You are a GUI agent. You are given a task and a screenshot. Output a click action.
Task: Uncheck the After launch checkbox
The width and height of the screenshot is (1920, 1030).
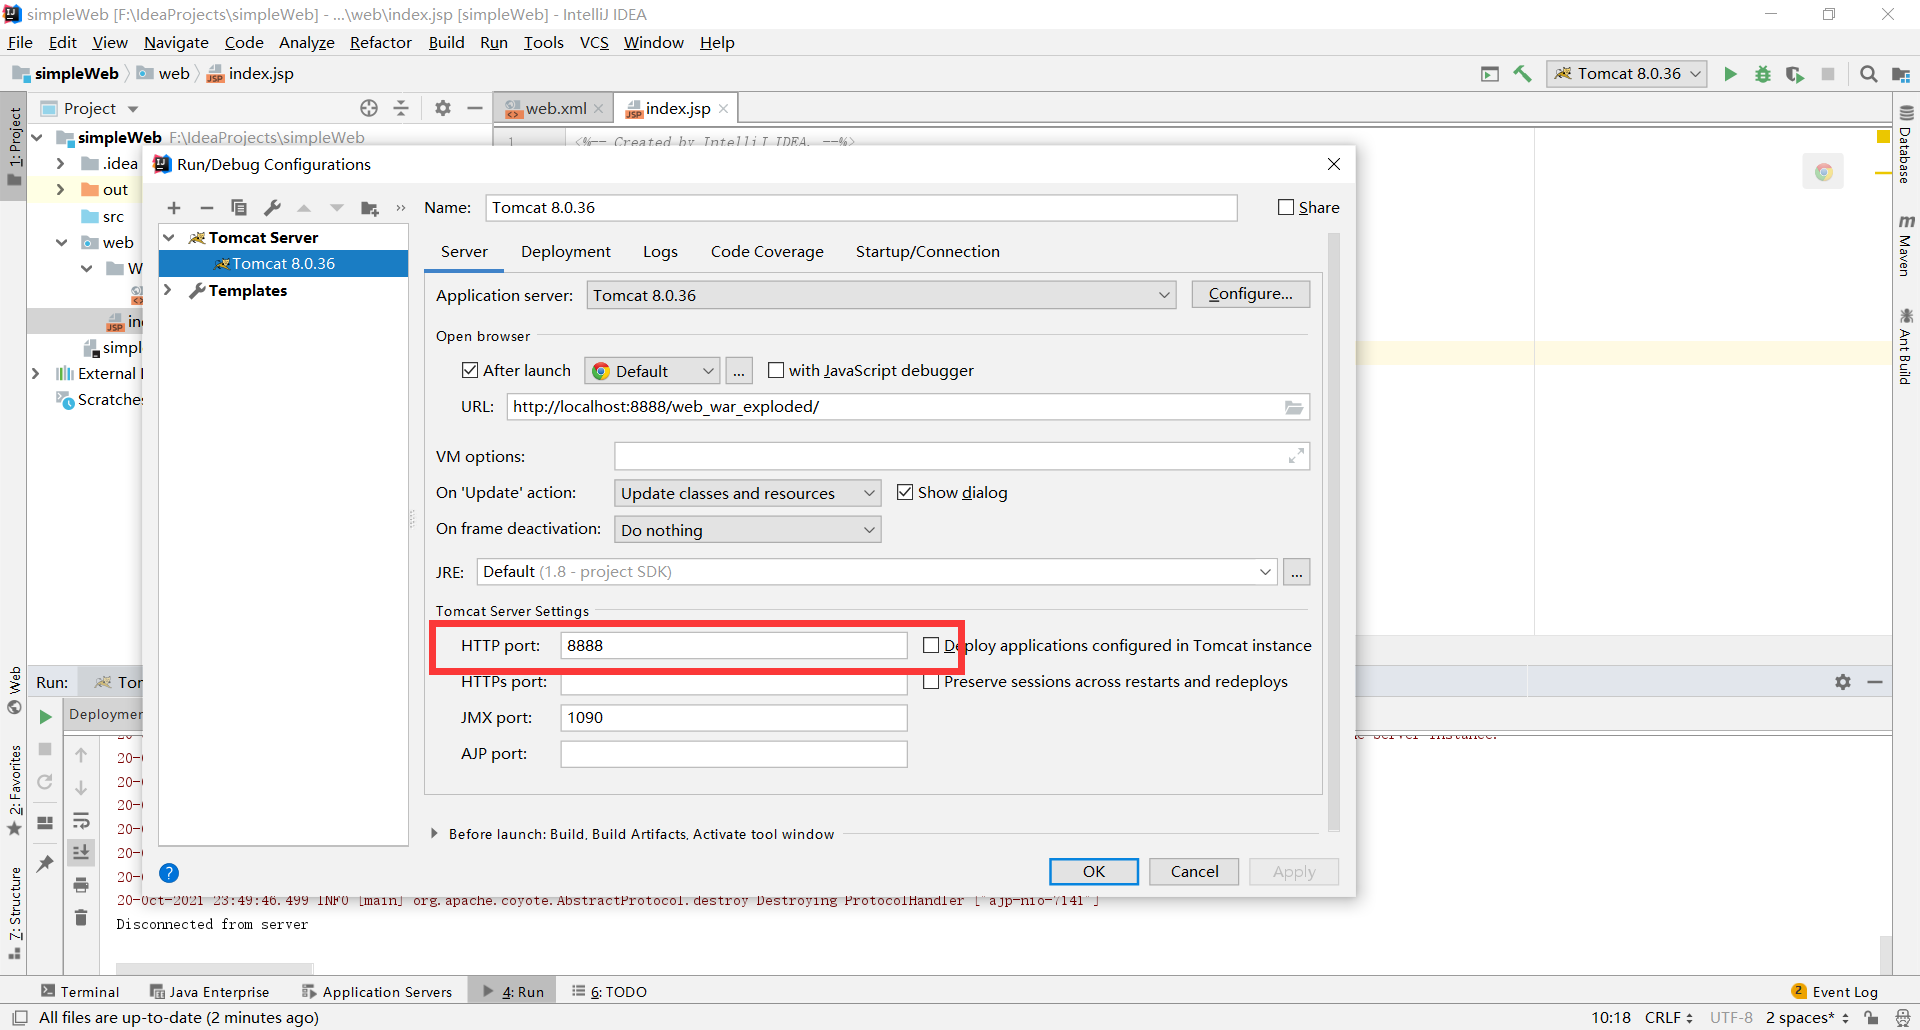[470, 370]
